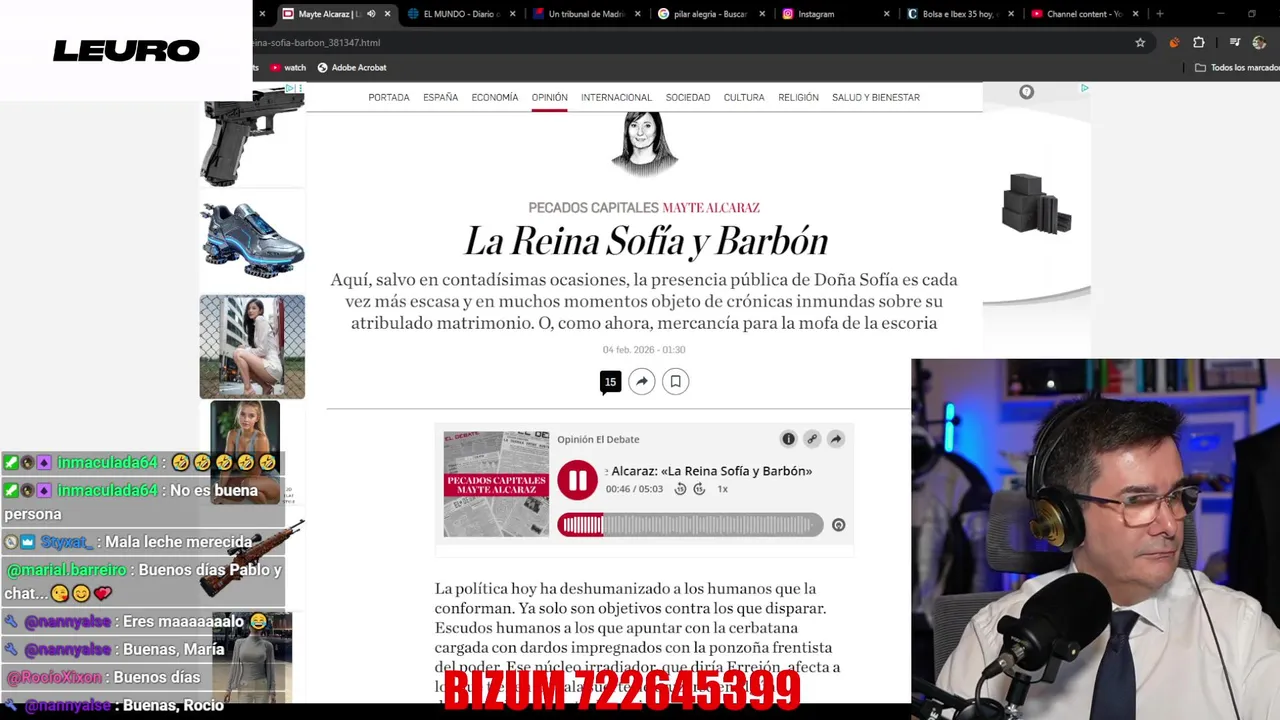
Task: Open the chrome sneaker ad image
Action: (x=252, y=241)
